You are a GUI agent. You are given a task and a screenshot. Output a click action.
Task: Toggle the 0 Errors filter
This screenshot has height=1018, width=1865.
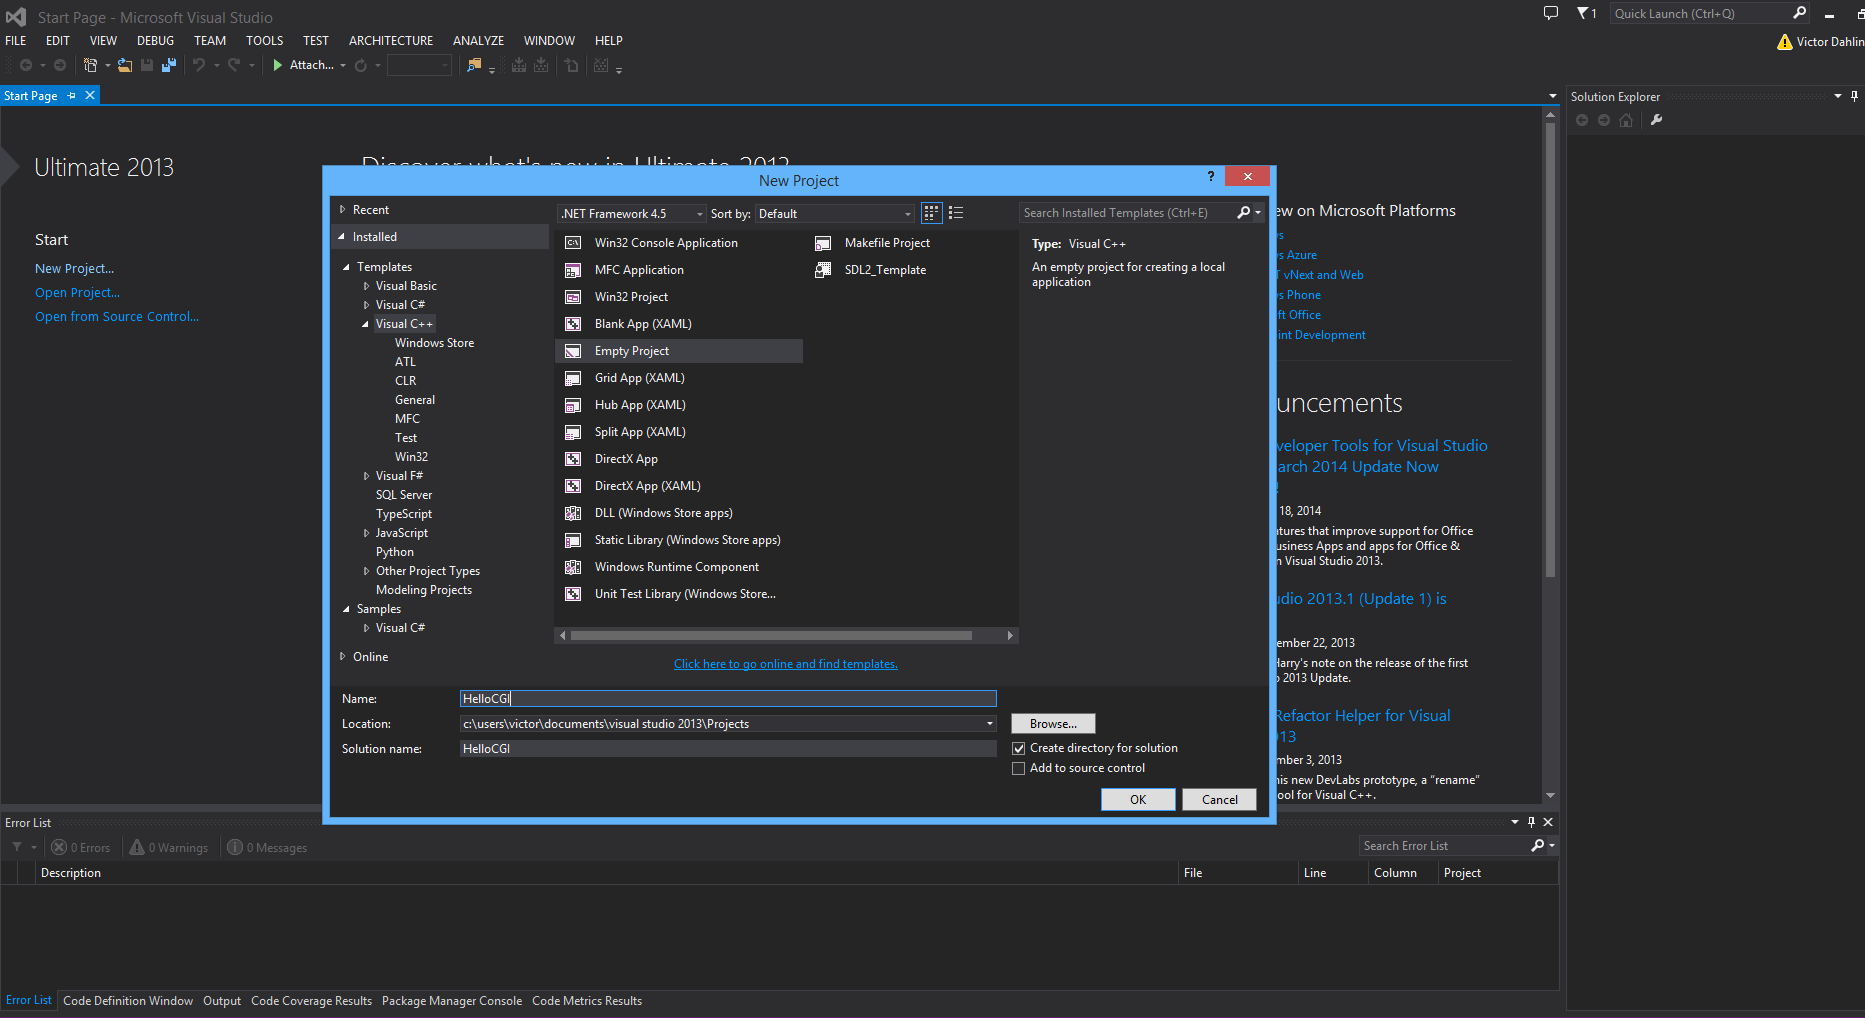(x=81, y=847)
